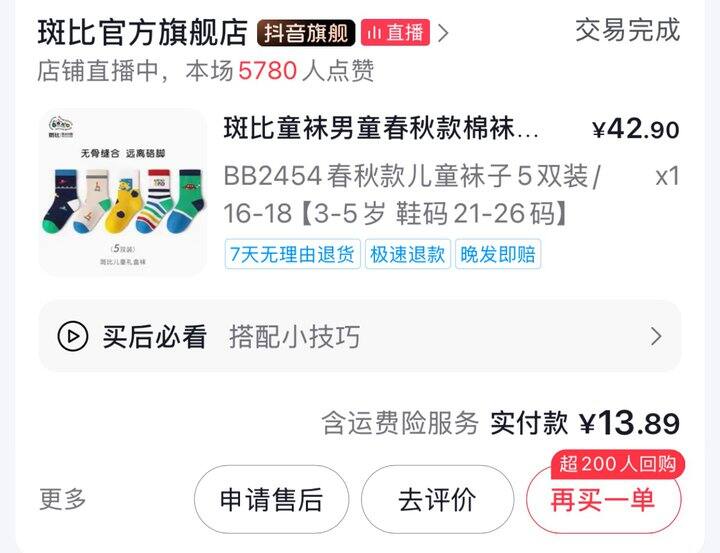Expand the 搭配小技巧 row chevron
Image resolution: width=720 pixels, height=553 pixels.
[x=657, y=337]
